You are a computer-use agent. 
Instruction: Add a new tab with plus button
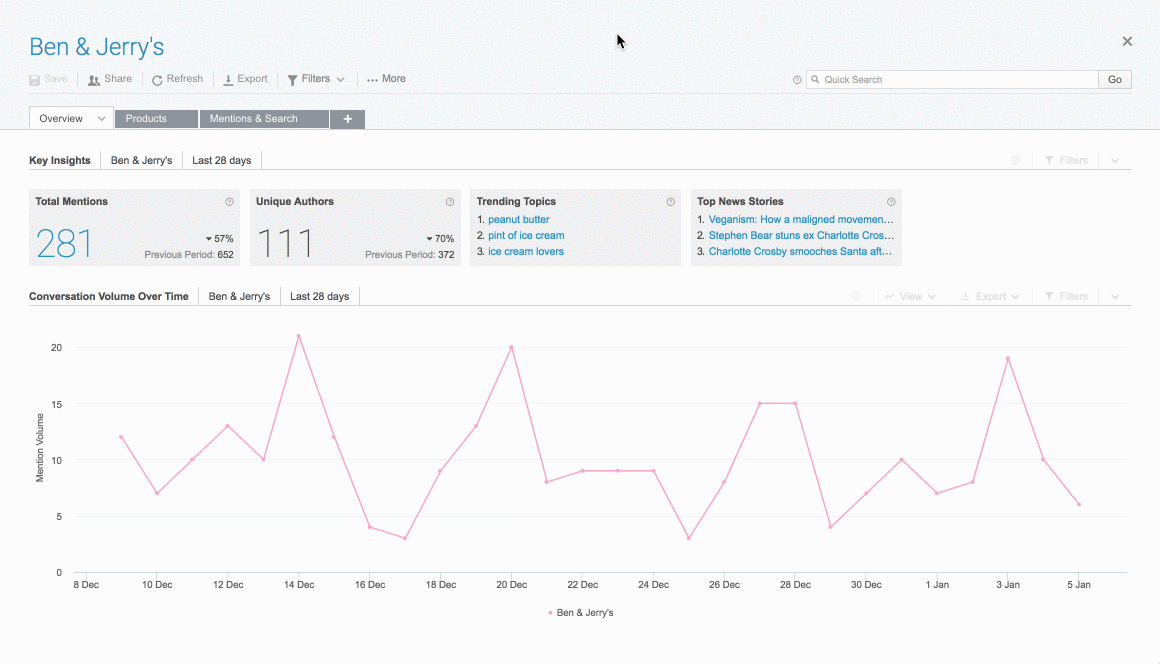(x=347, y=119)
